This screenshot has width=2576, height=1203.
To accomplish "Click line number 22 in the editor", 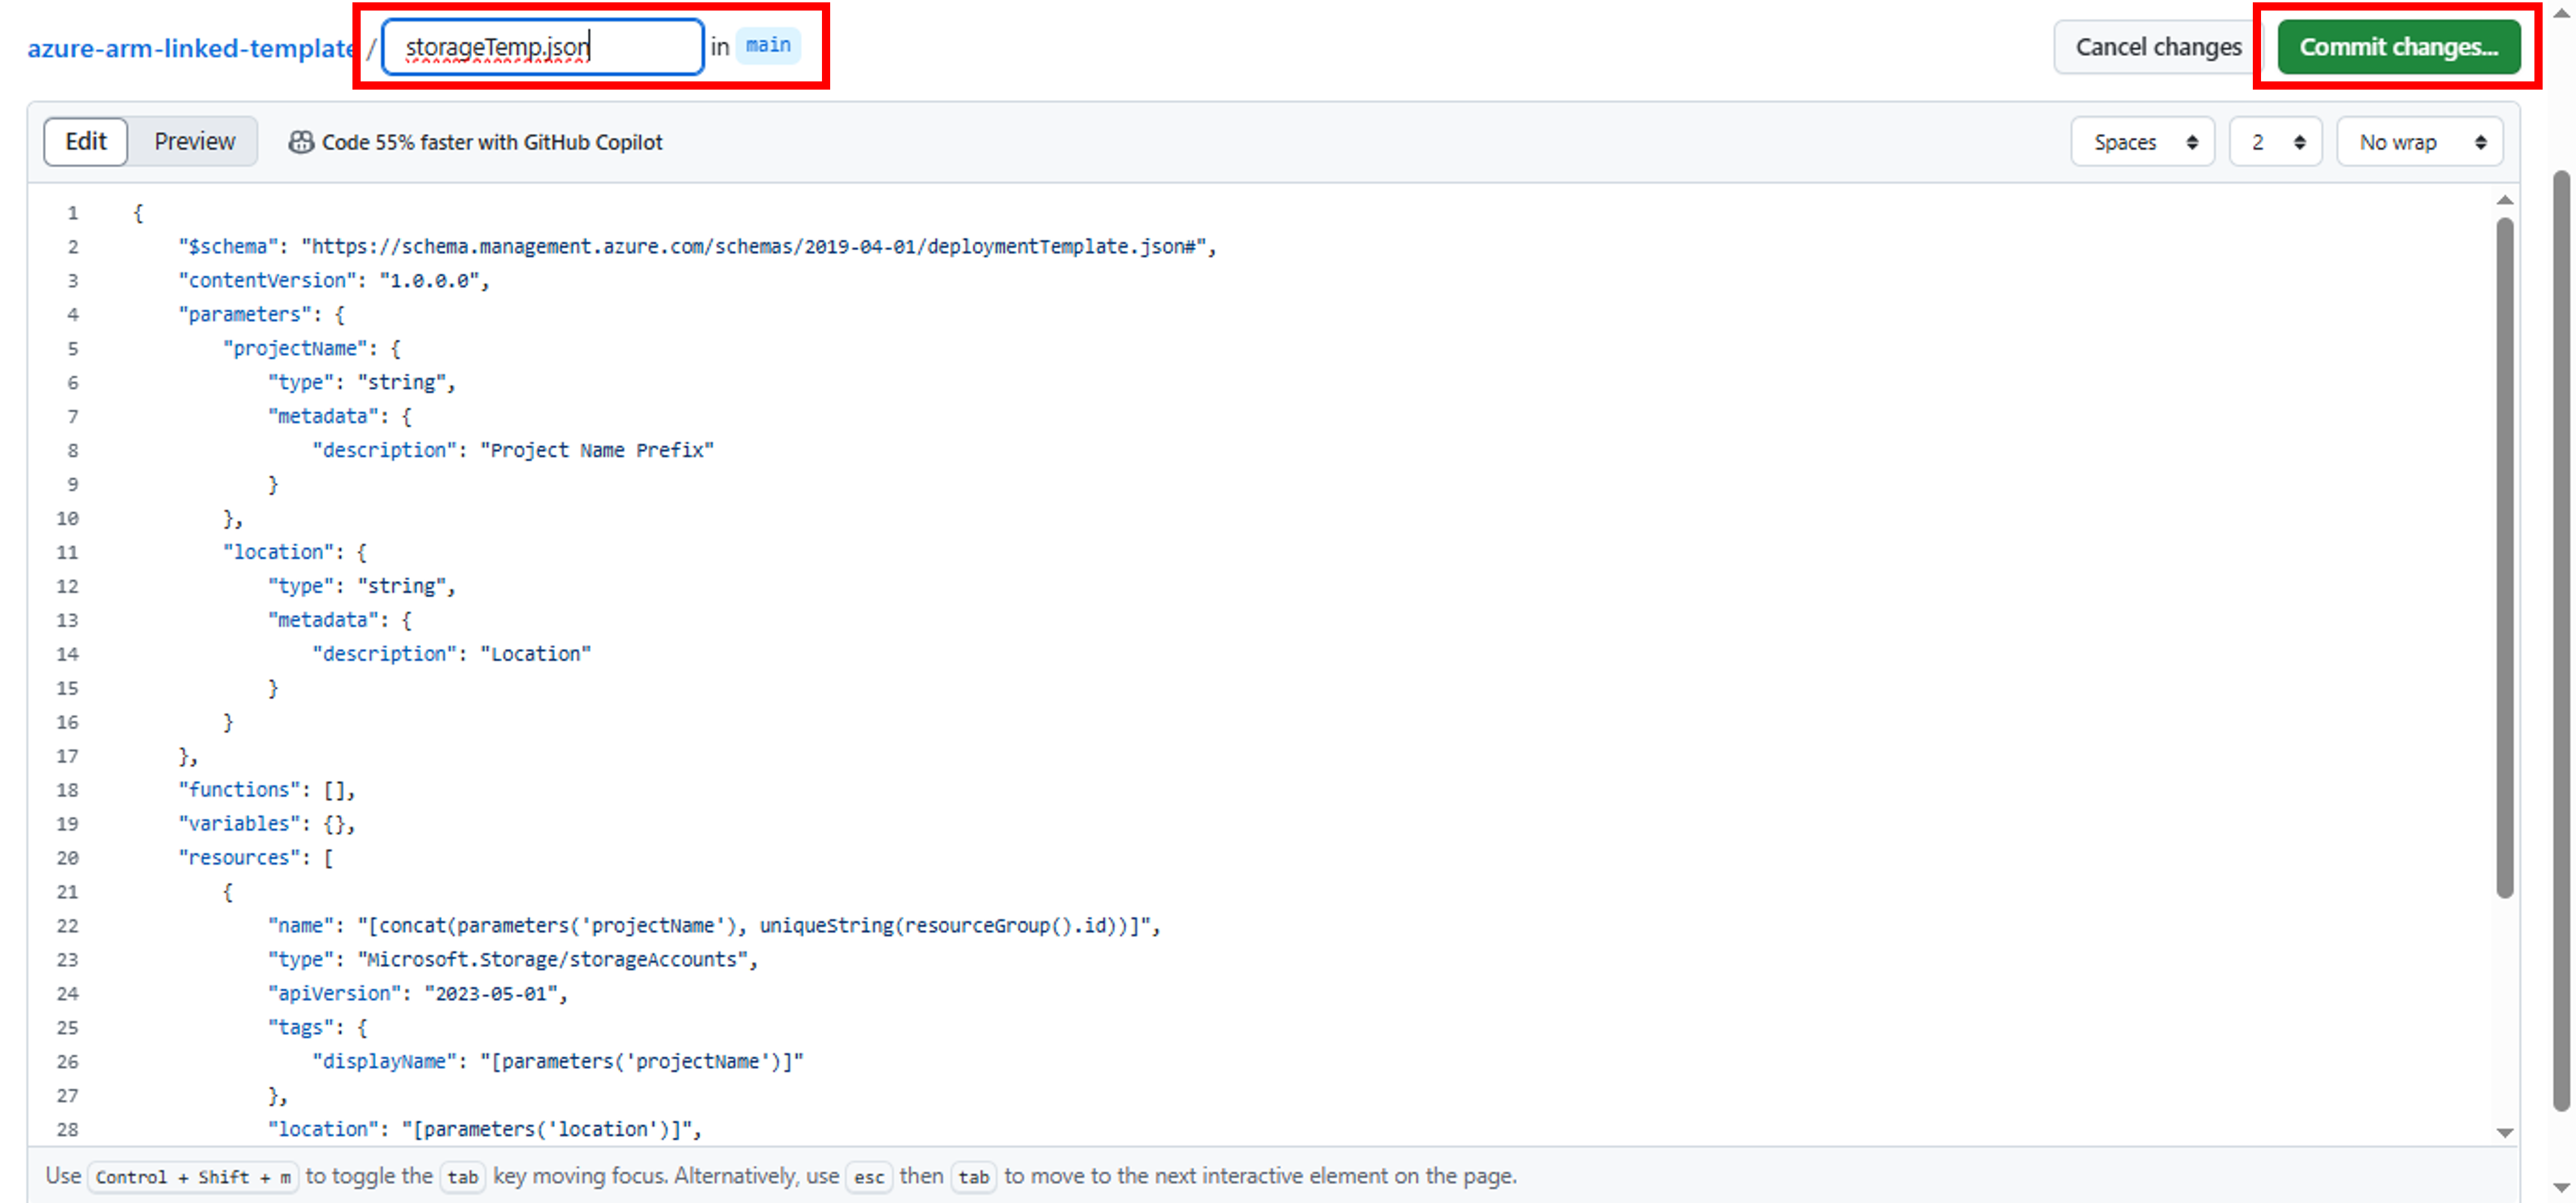I will click(x=67, y=925).
